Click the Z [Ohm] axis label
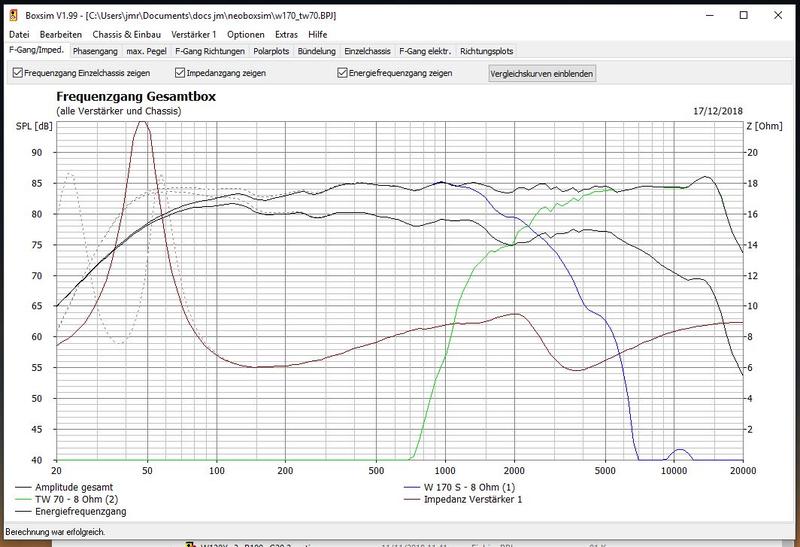The image size is (800, 547). [764, 126]
